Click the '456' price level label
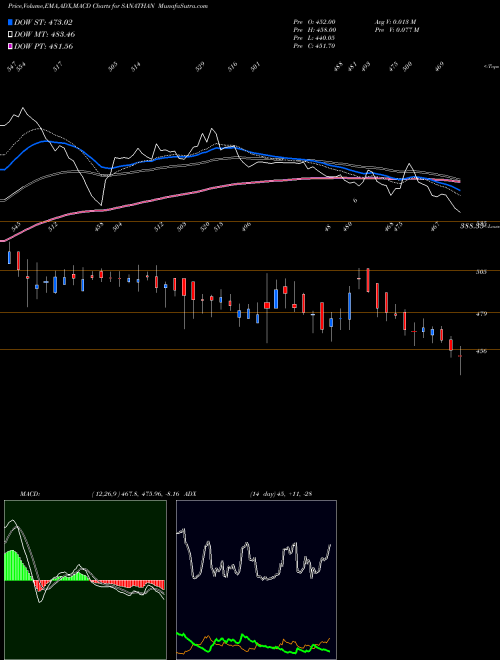 pos(481,351)
